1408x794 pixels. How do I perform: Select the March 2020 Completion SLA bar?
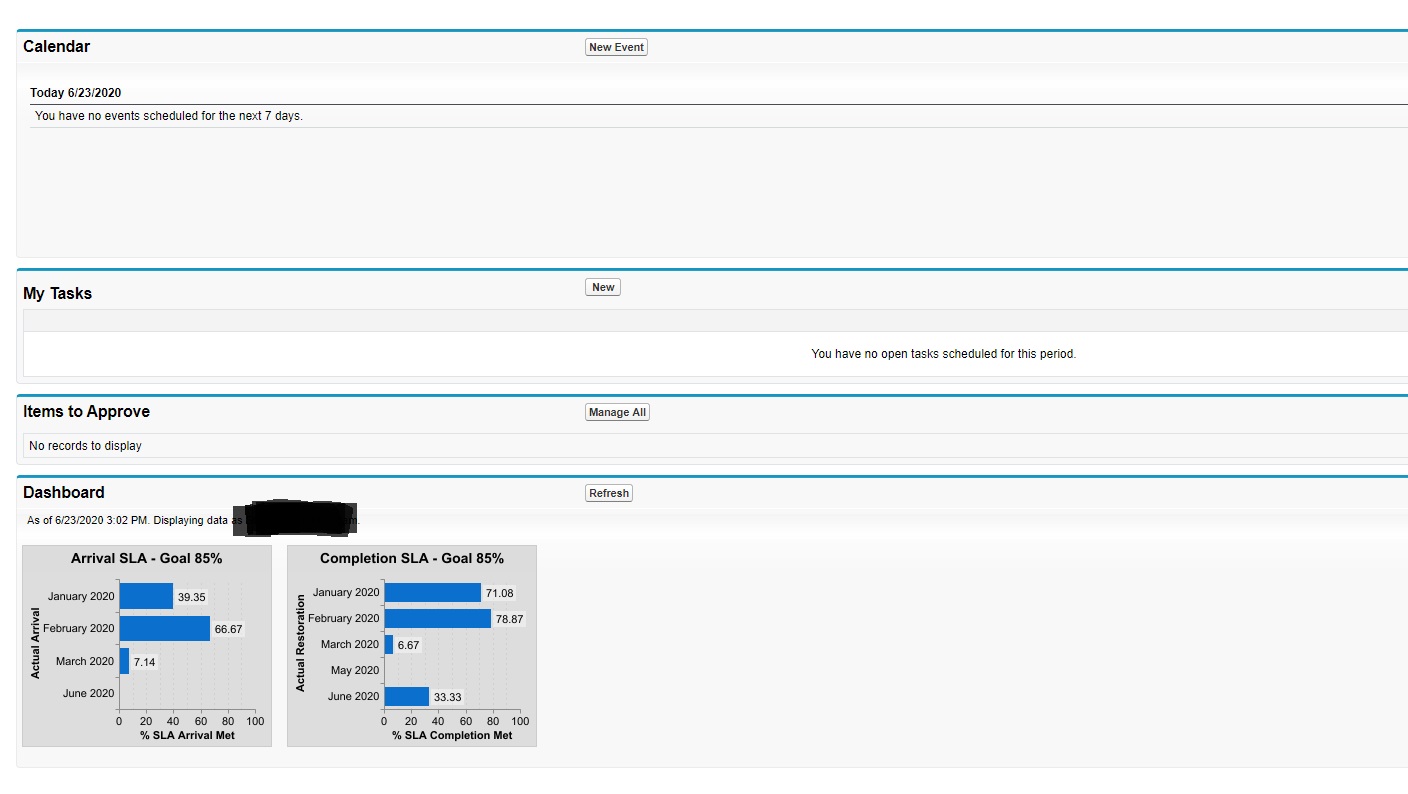pos(388,645)
